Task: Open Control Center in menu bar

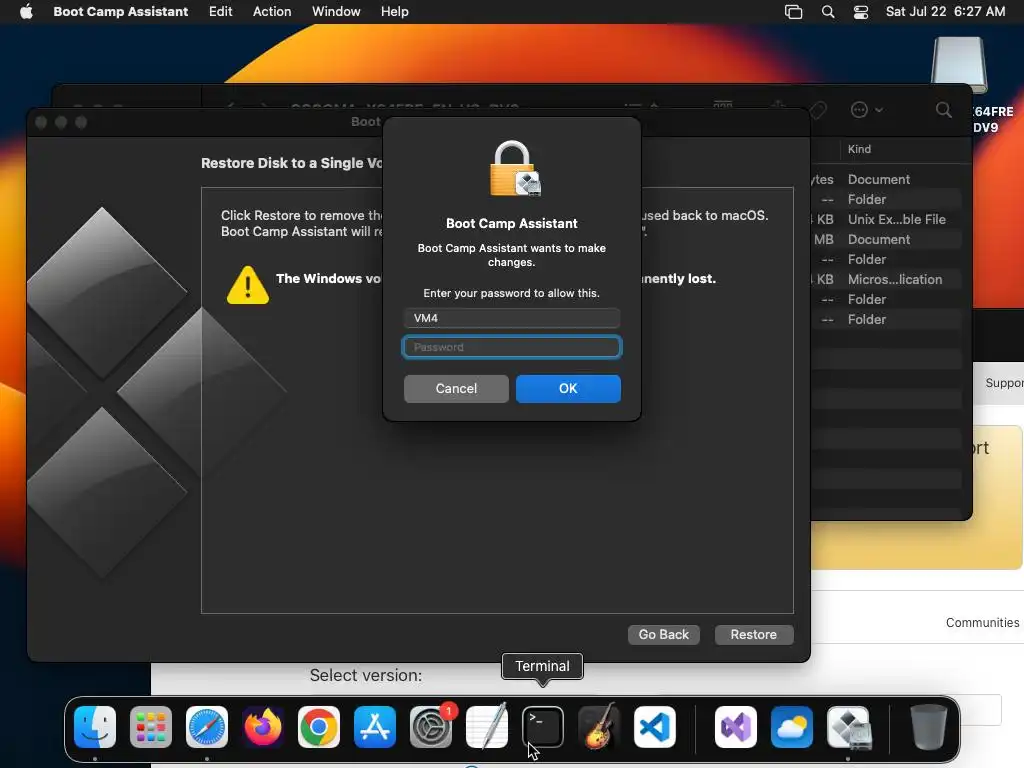Action: coord(861,11)
